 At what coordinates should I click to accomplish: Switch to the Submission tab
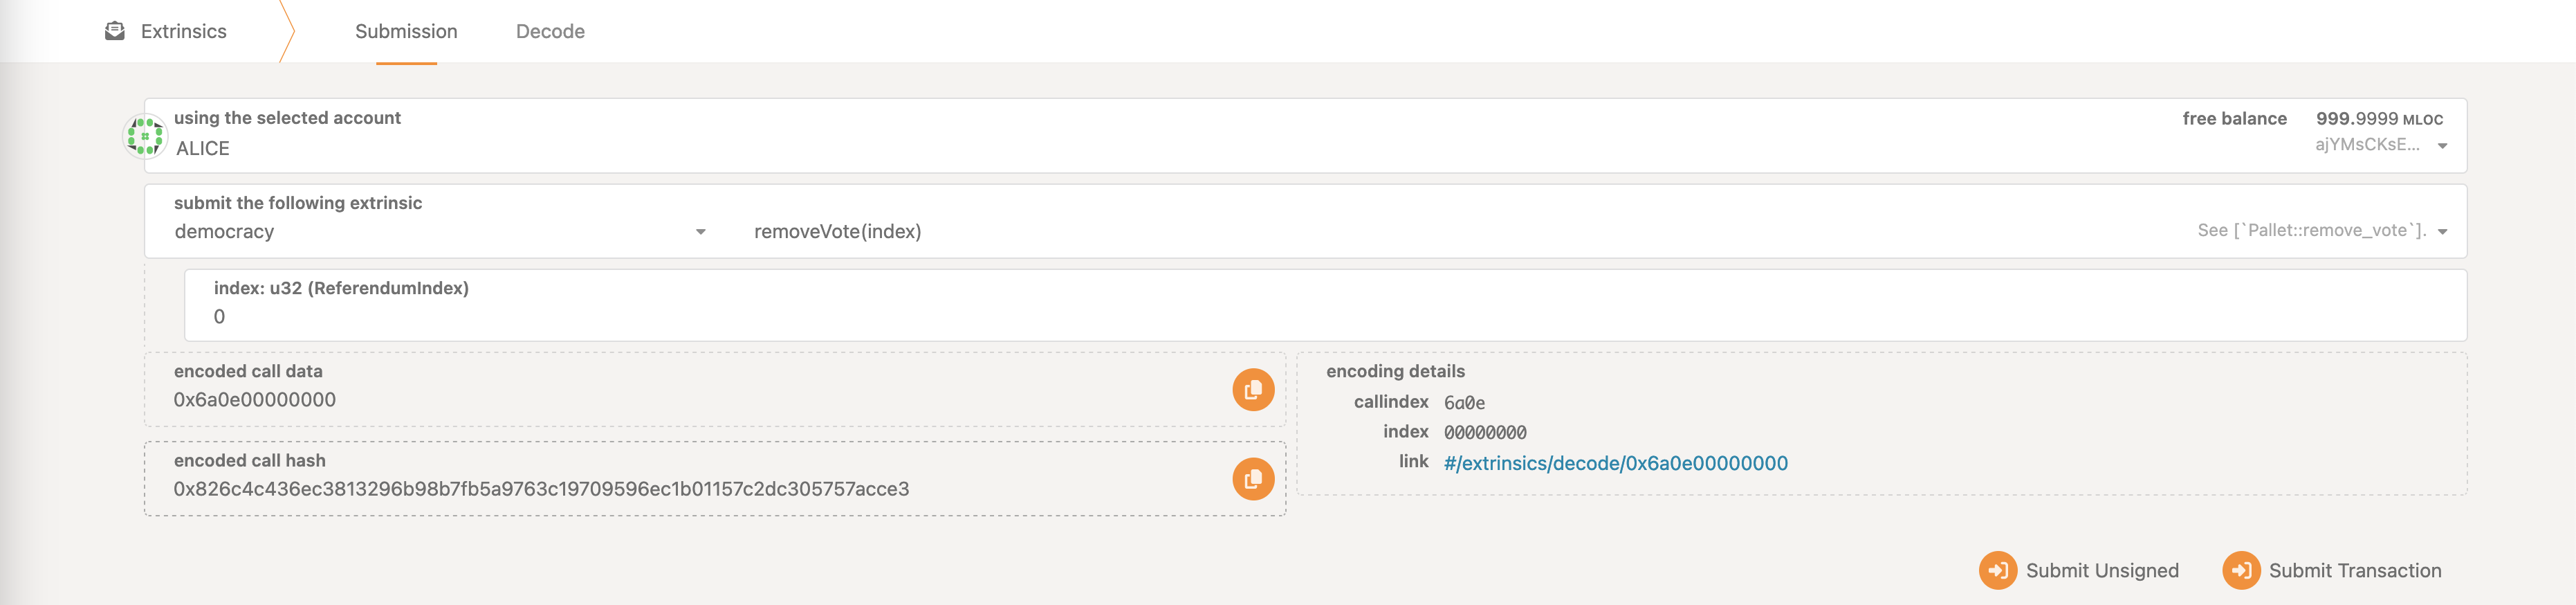pos(406,31)
